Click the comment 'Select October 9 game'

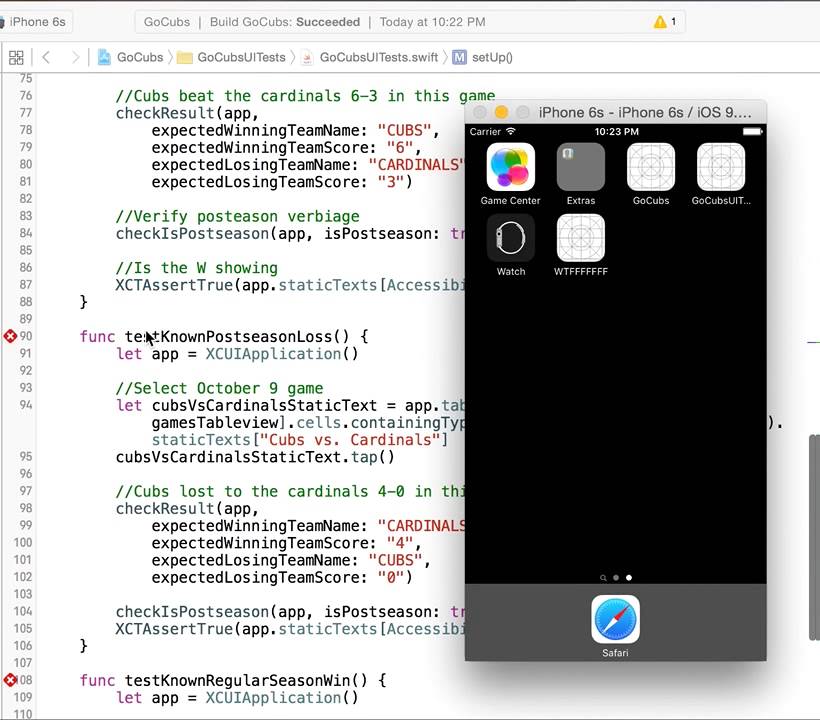(x=220, y=388)
